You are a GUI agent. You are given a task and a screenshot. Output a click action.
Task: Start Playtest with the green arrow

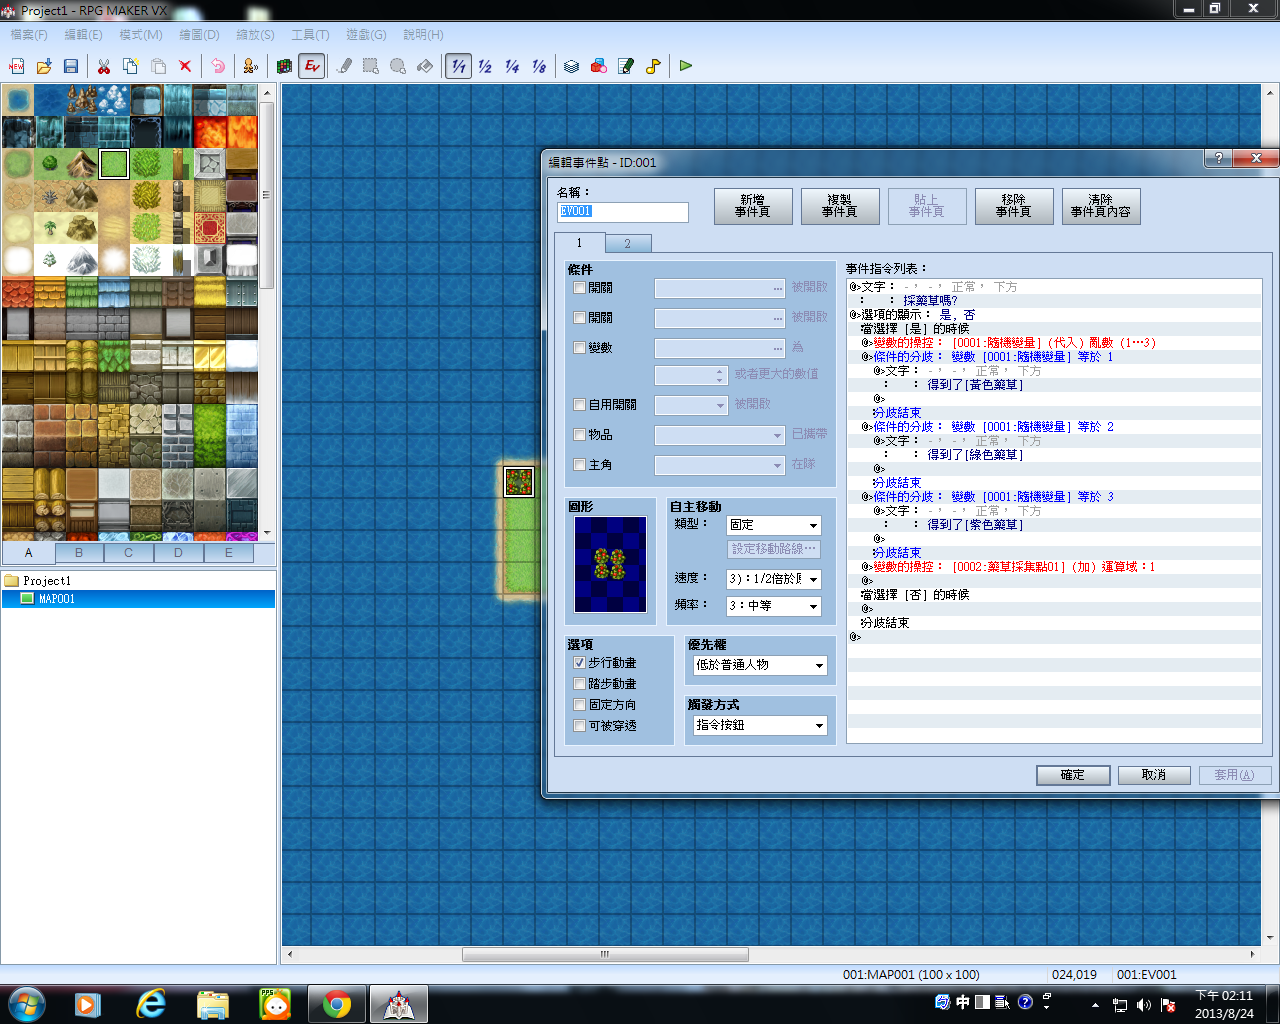point(686,66)
